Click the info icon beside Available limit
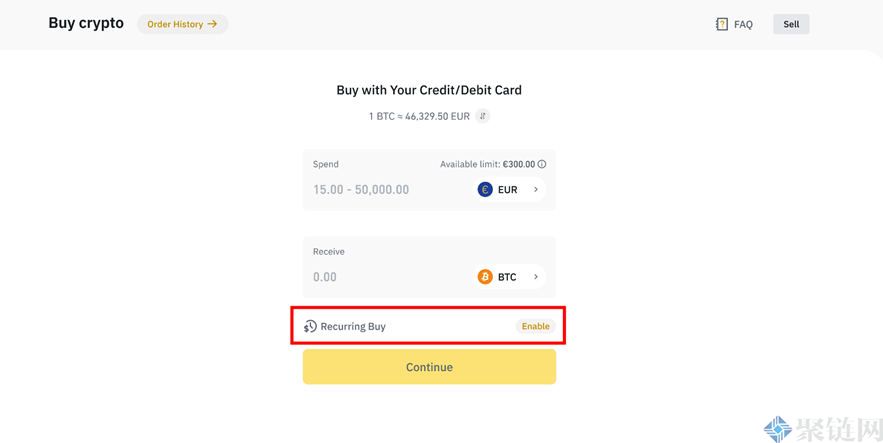 coord(542,164)
